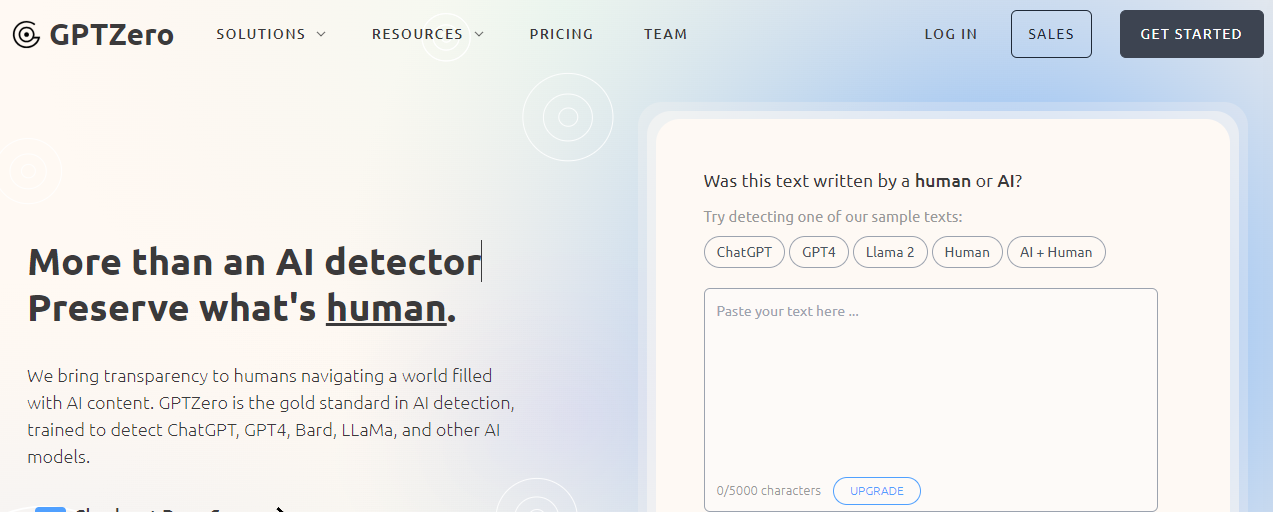Click the Was this text written question
1273x512 pixels.
863,181
